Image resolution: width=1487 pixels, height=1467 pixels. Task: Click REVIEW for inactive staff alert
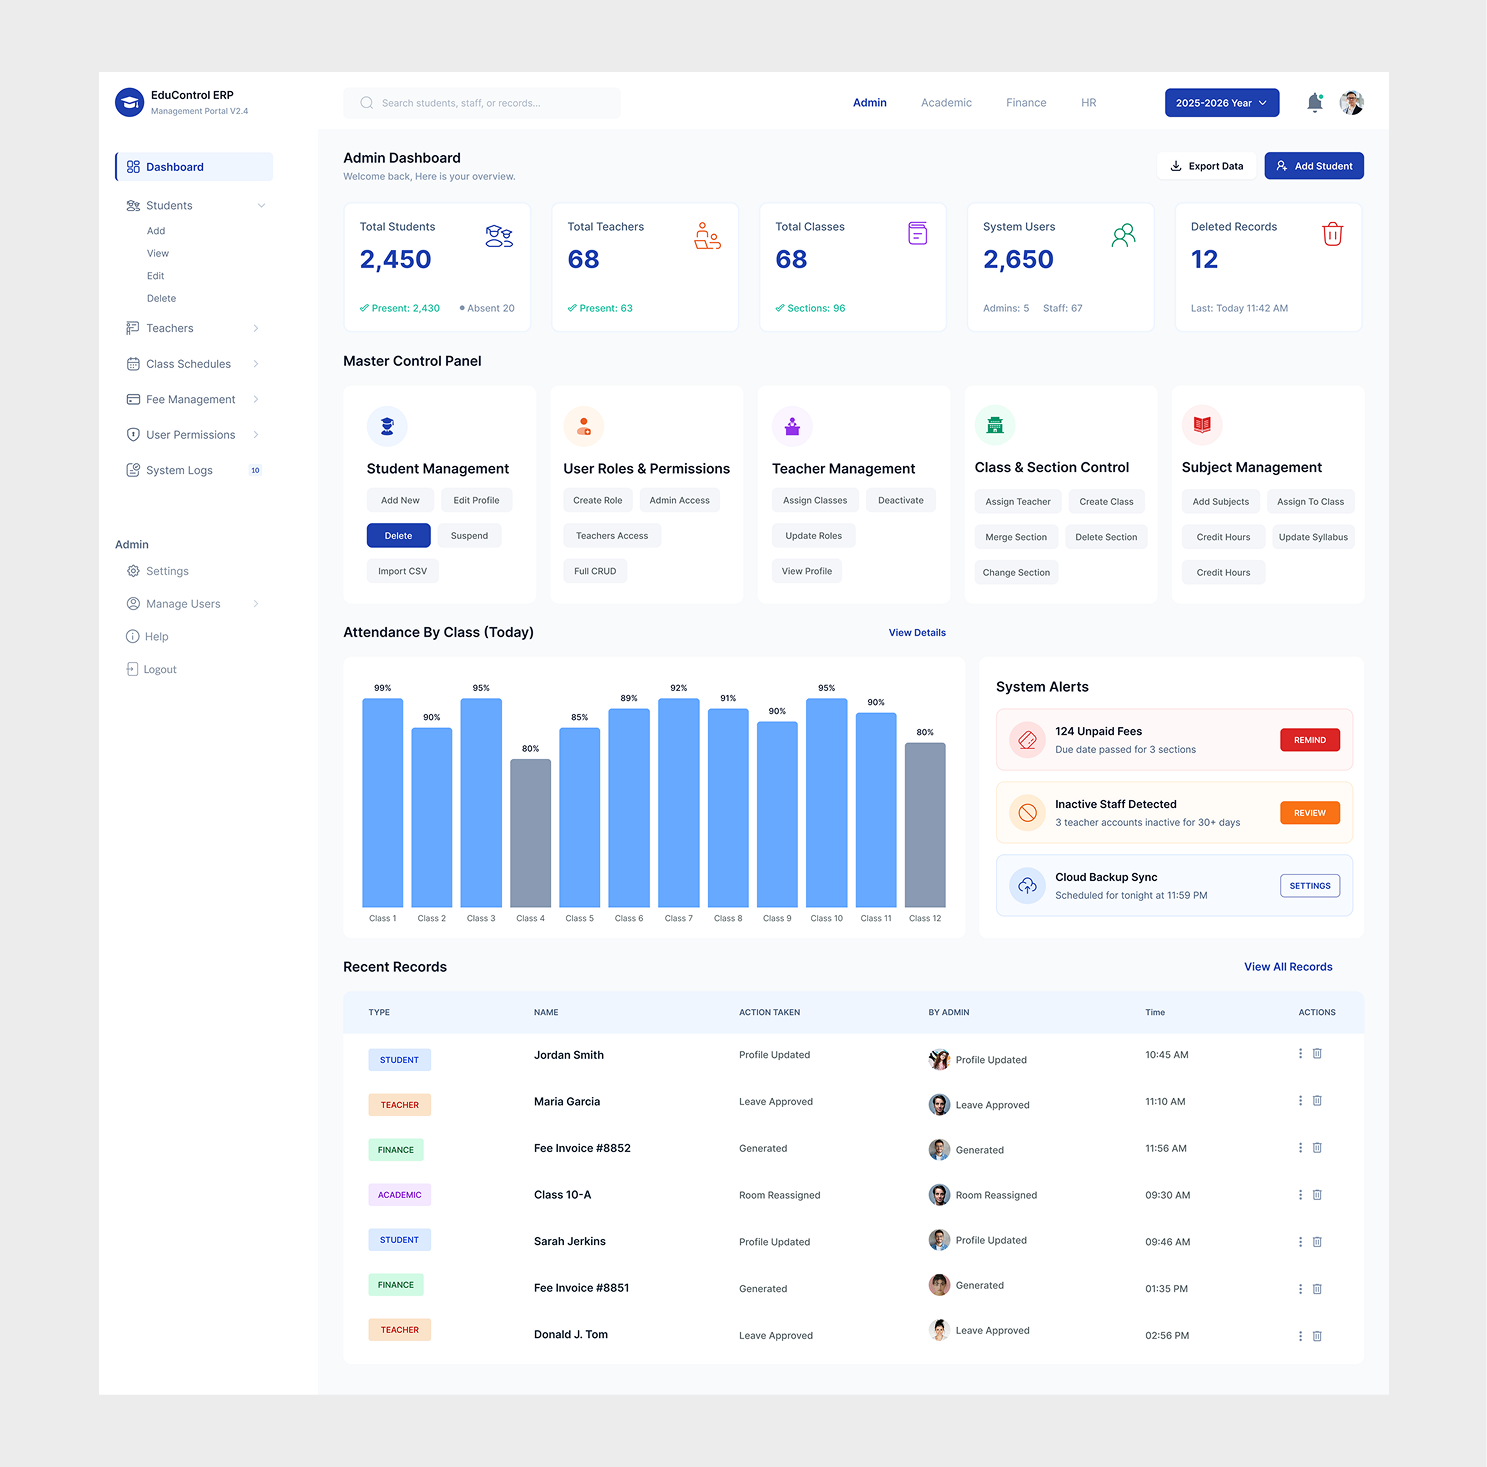(x=1310, y=813)
